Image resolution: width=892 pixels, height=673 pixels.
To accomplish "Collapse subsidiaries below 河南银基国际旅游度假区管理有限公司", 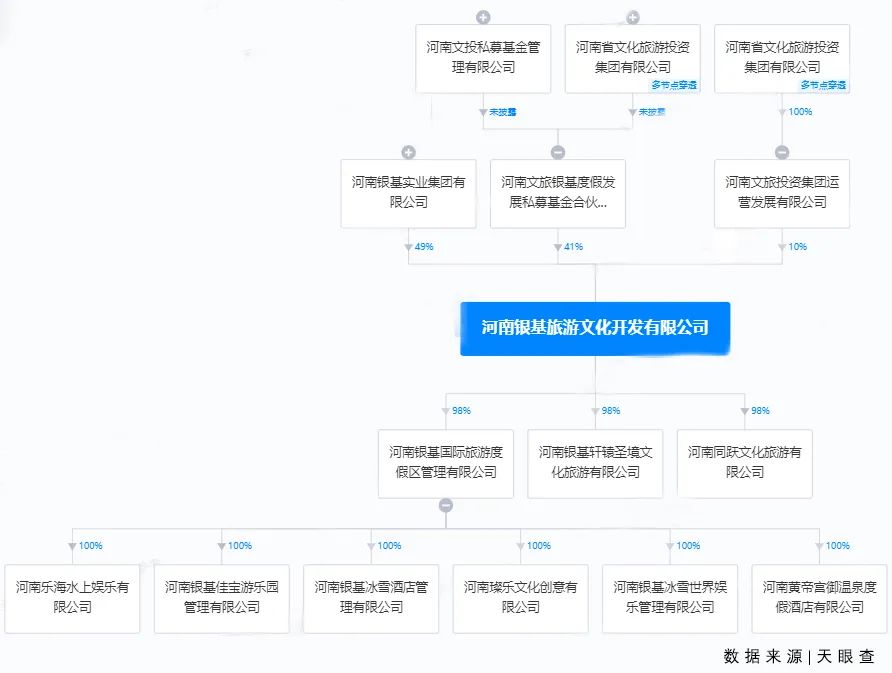I will pos(446,505).
